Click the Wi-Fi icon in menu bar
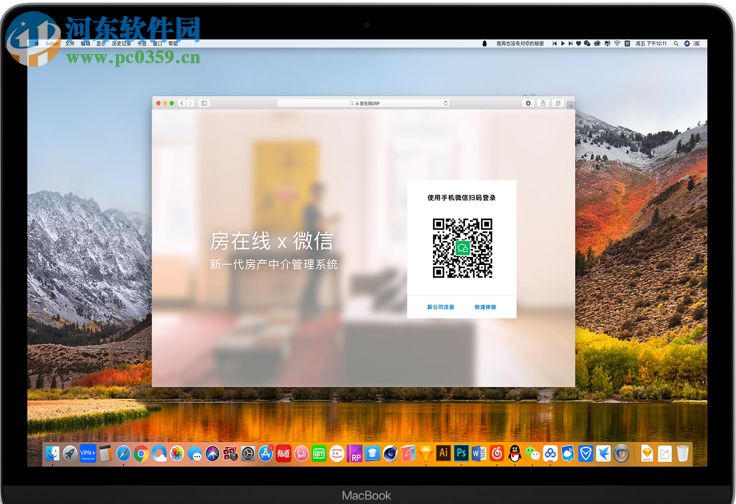 [617, 43]
